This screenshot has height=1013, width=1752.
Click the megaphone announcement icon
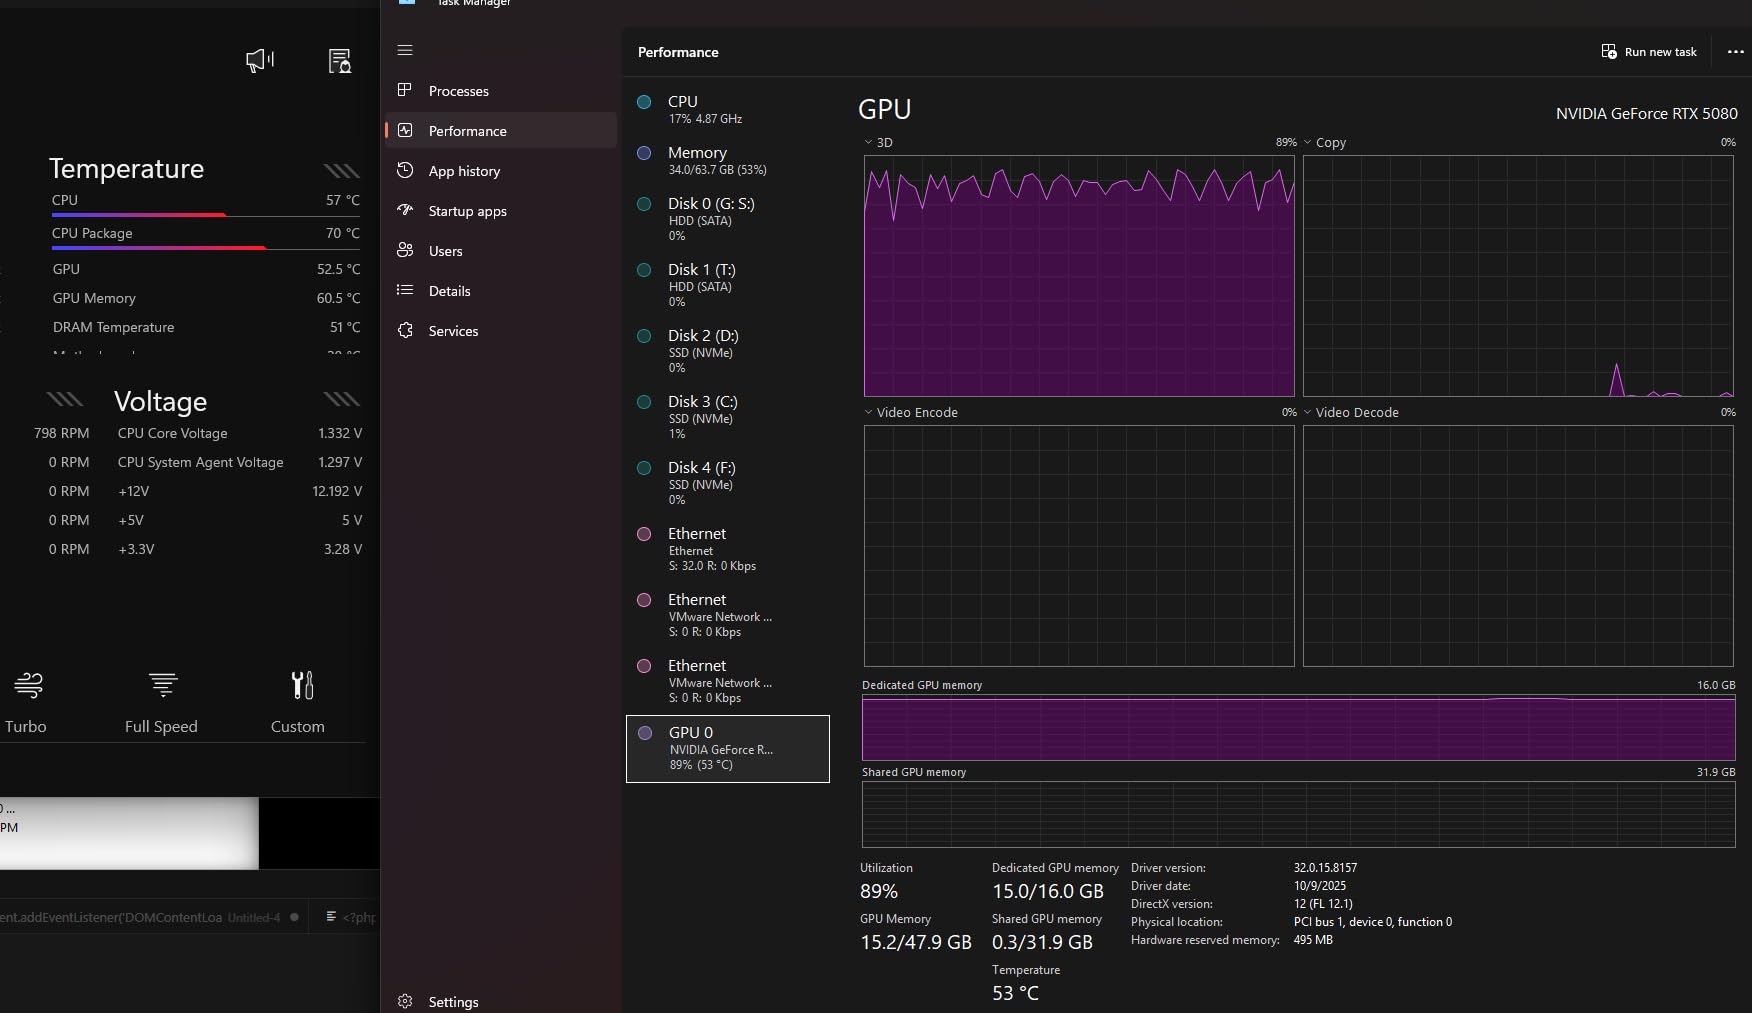[x=260, y=61]
